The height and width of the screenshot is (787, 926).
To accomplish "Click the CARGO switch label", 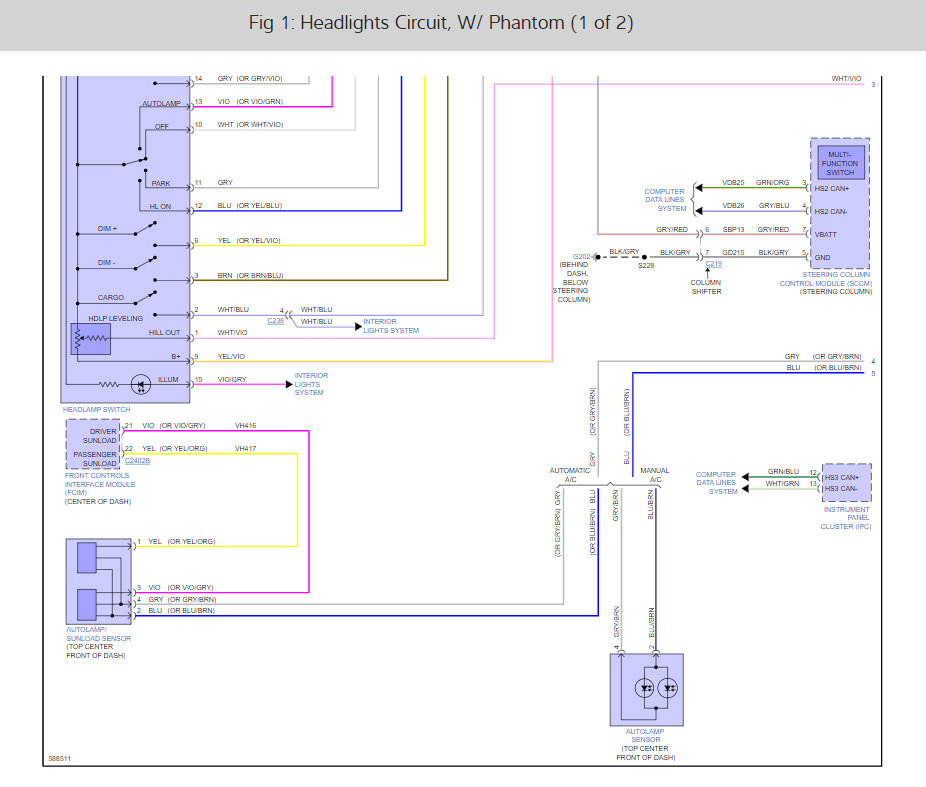I will 110,298.
